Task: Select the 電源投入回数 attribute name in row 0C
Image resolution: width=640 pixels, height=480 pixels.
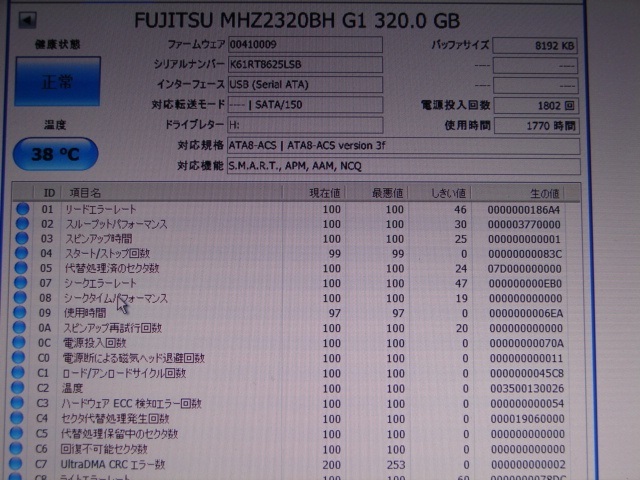Action: [94, 343]
